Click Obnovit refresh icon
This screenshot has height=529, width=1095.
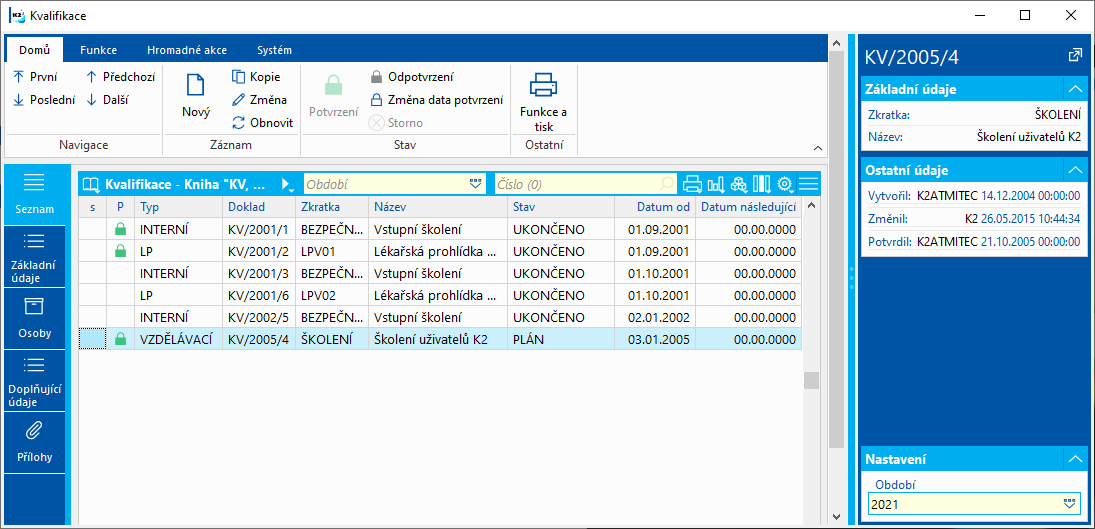coord(239,123)
